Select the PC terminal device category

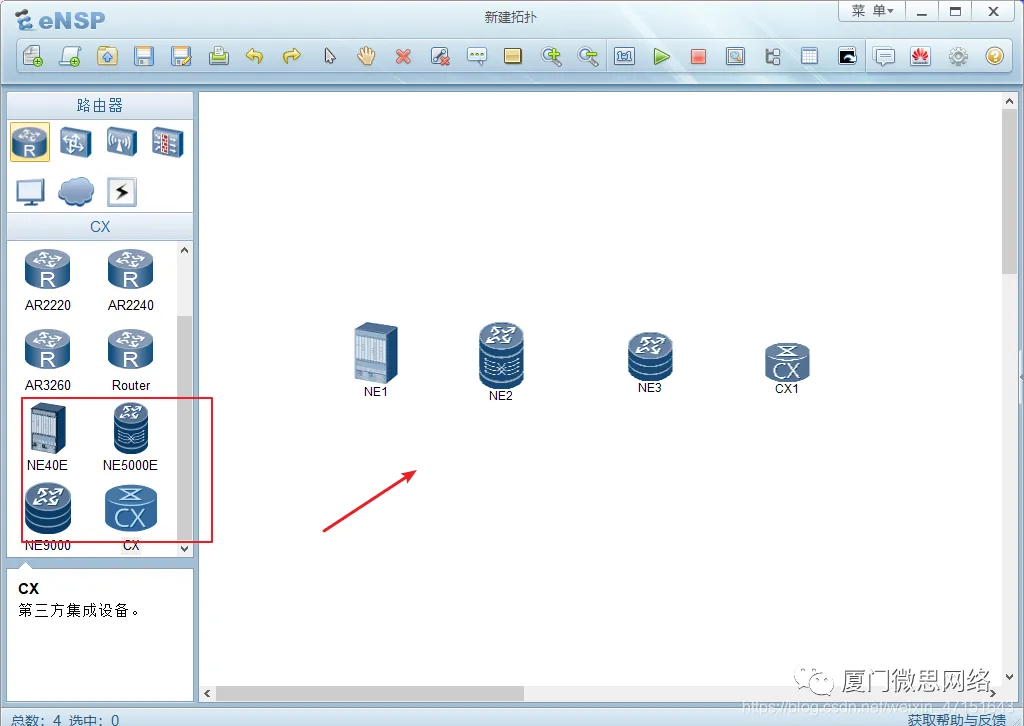(30, 192)
